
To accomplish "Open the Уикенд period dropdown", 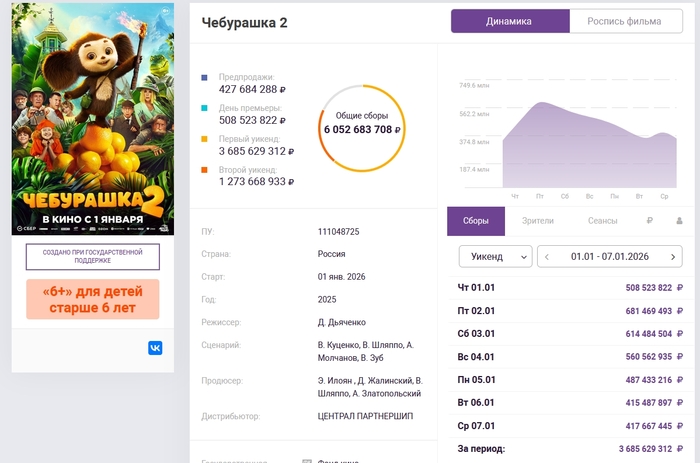I will click(x=496, y=257).
